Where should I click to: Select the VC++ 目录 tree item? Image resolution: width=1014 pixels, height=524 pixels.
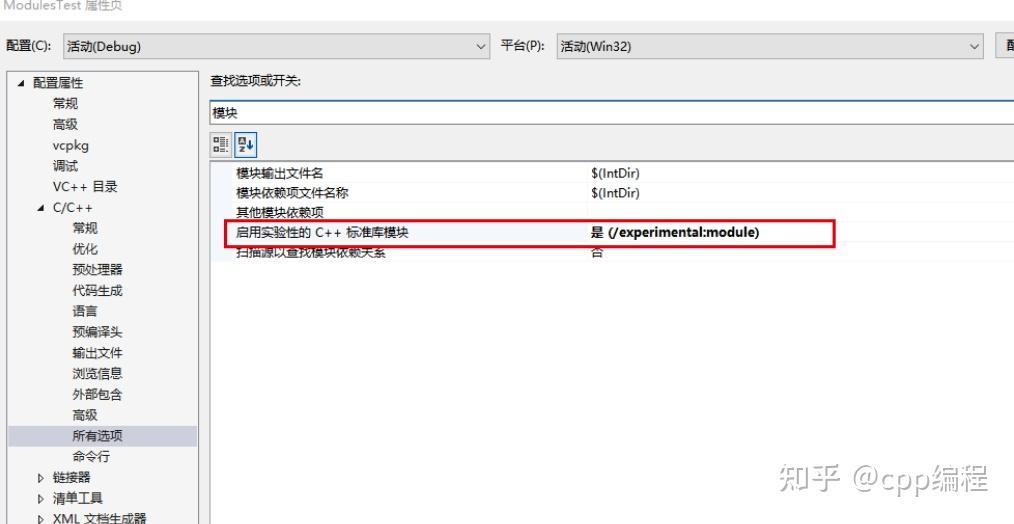85,187
